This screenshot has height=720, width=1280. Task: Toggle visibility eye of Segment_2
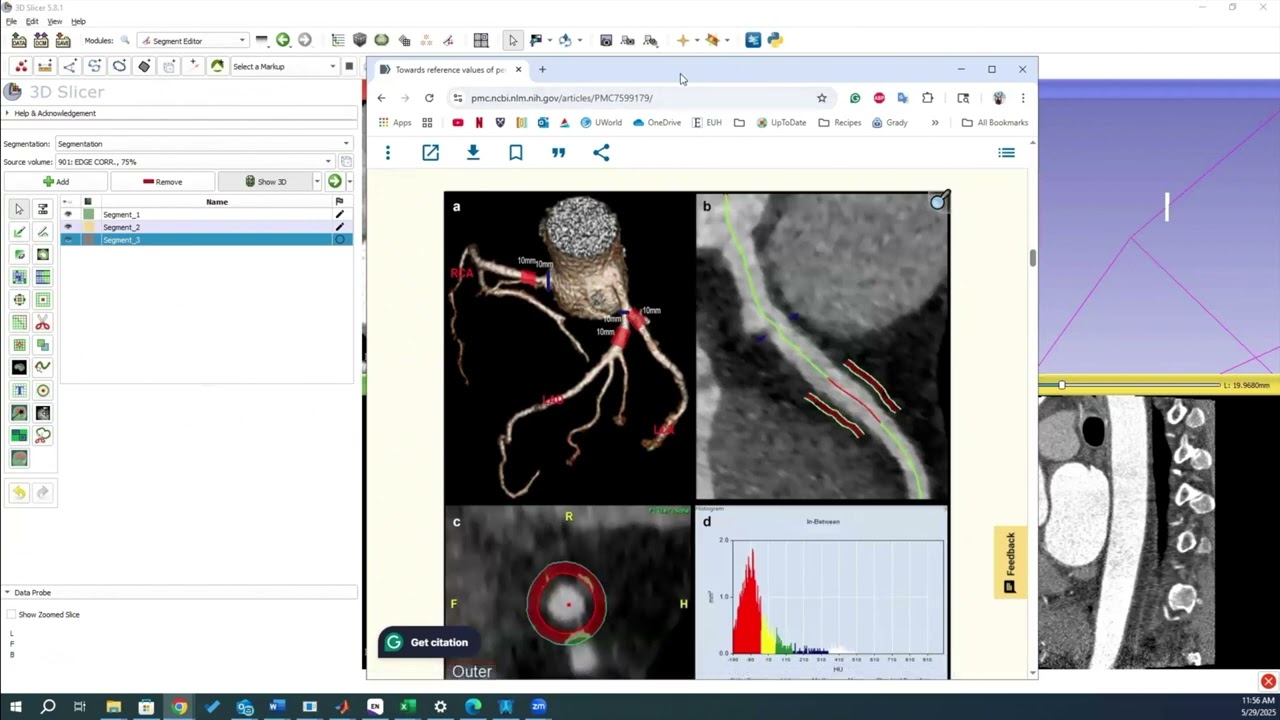68,227
